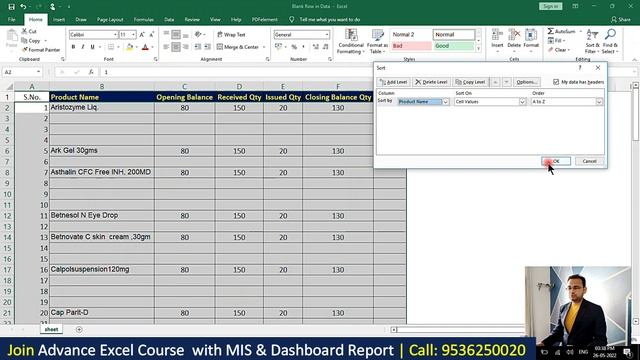Image resolution: width=640 pixels, height=360 pixels.
Task: Click the formula bar input
Action: click(x=237, y=72)
